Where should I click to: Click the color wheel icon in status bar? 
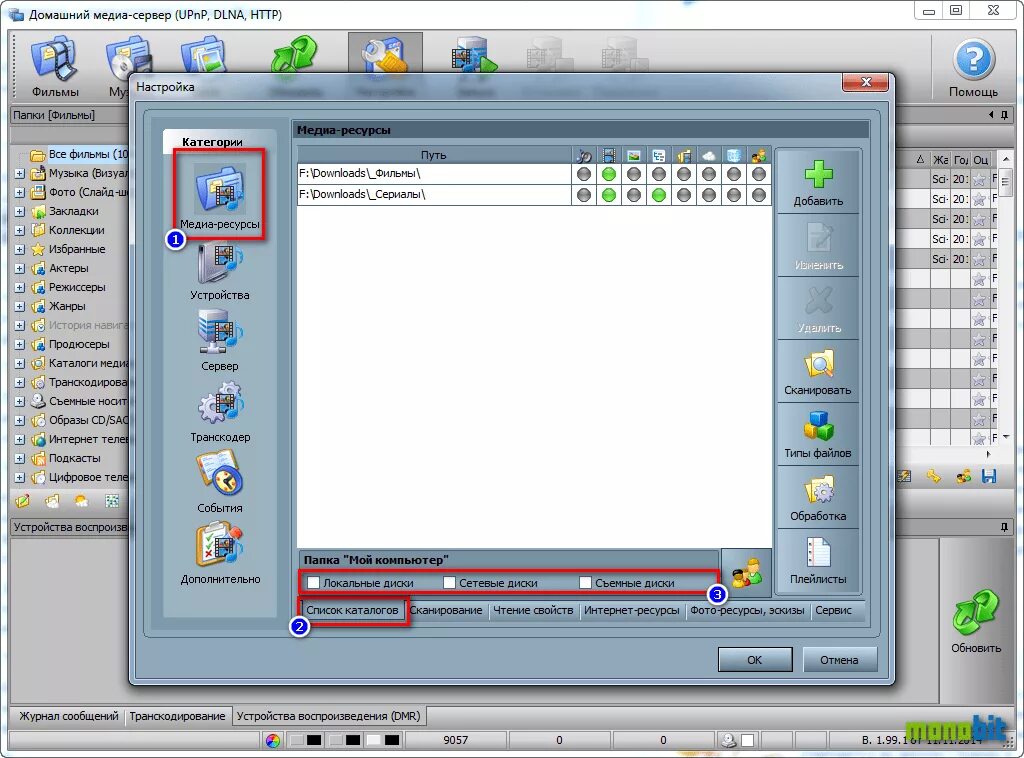(x=273, y=740)
